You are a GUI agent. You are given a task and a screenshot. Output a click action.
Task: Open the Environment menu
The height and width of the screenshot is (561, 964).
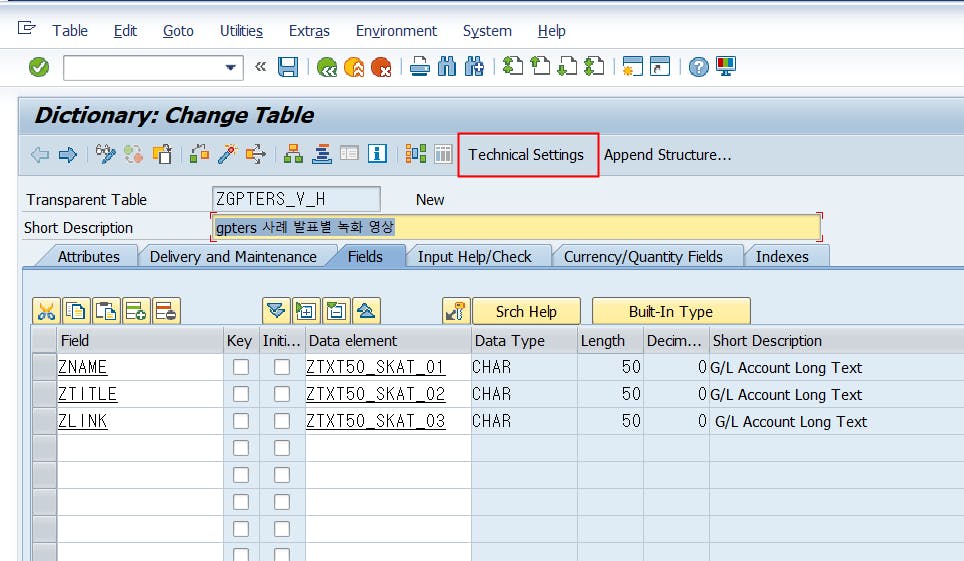click(x=397, y=31)
